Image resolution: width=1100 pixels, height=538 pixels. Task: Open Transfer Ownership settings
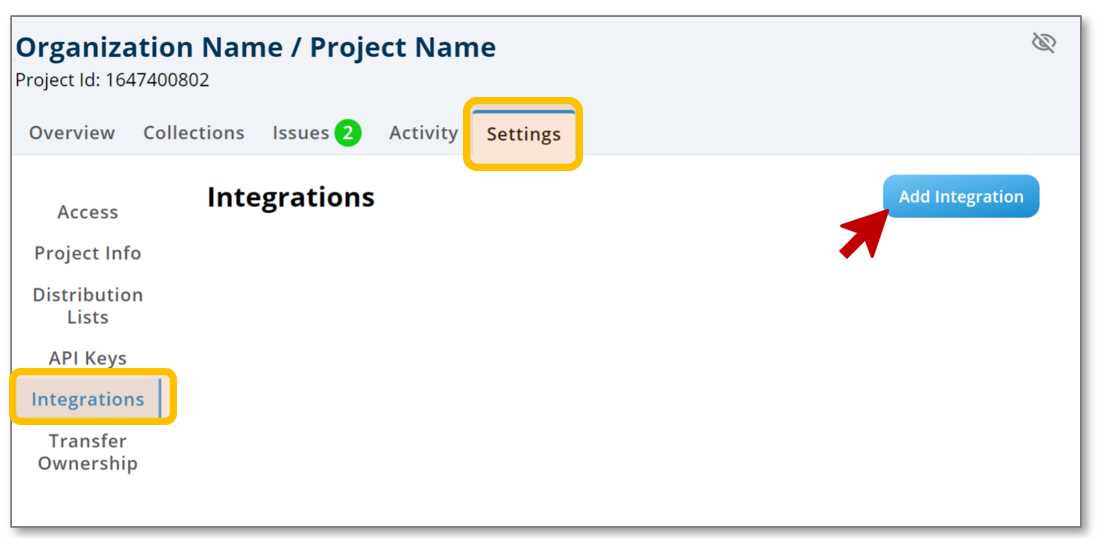point(88,452)
